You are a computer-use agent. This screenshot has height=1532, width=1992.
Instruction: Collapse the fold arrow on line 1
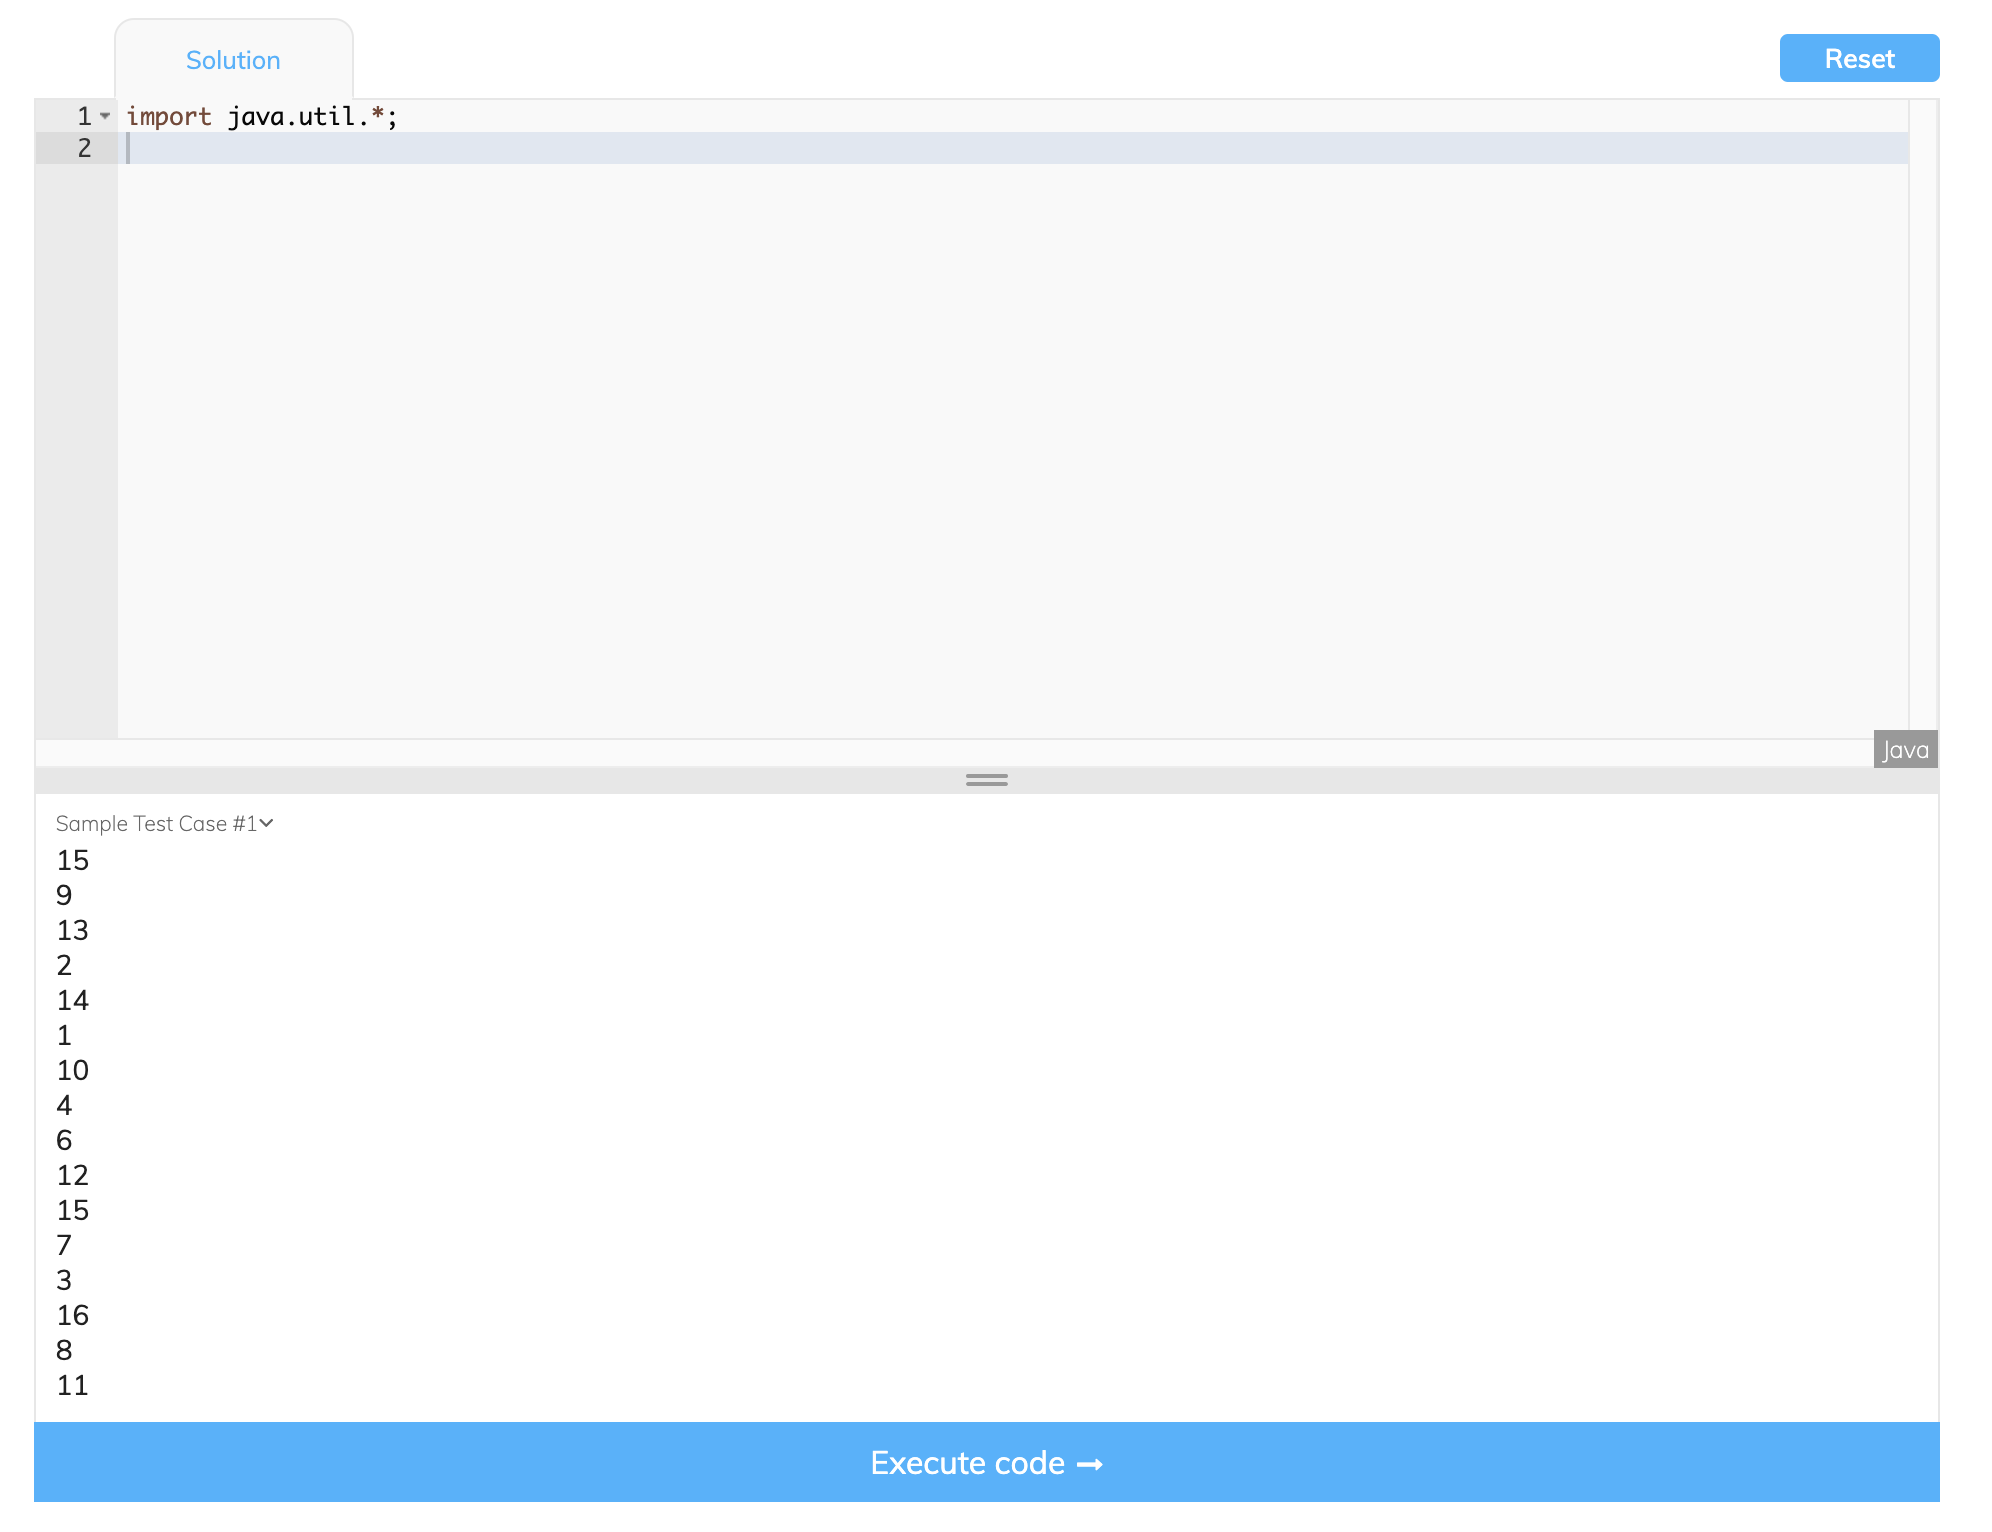(x=105, y=116)
